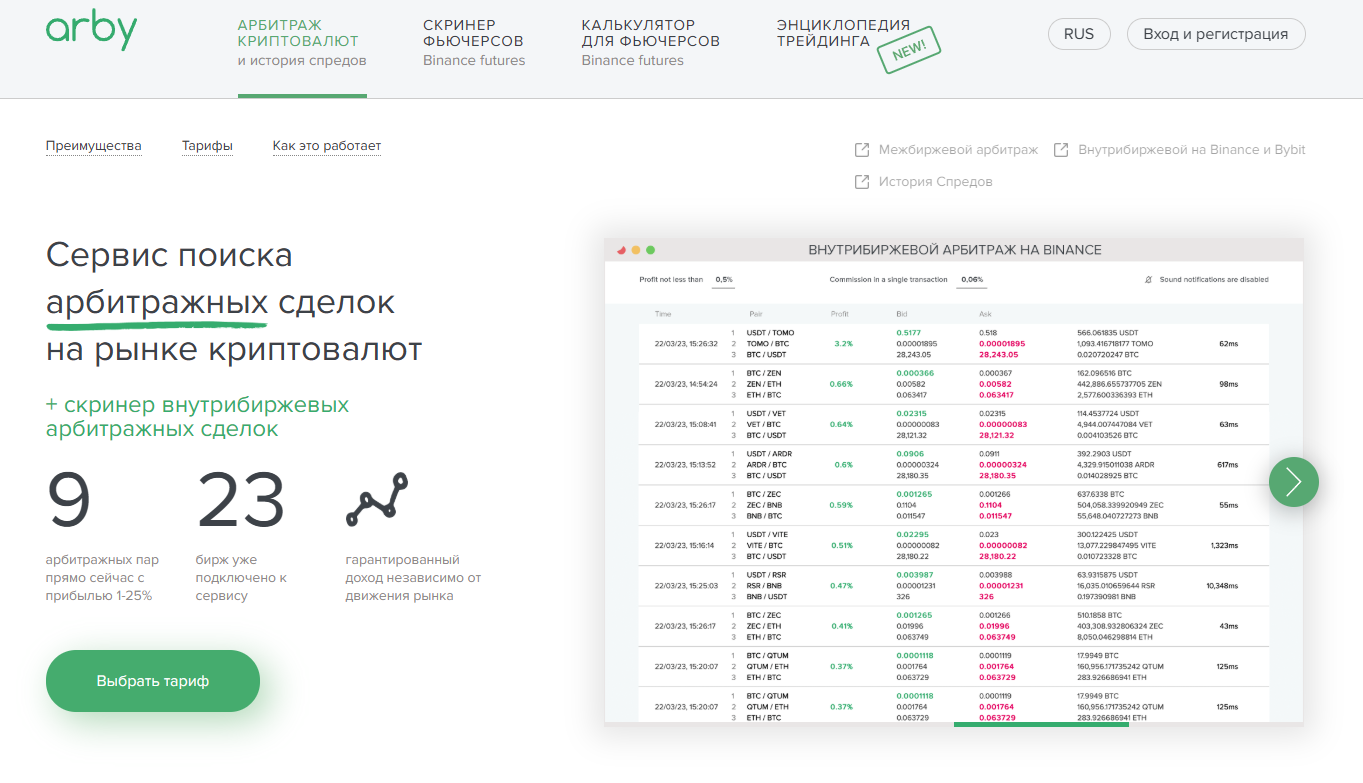Click the timestamp 22/03/23, 15:13:52
The width and height of the screenshot is (1363, 783).
[x=686, y=465]
